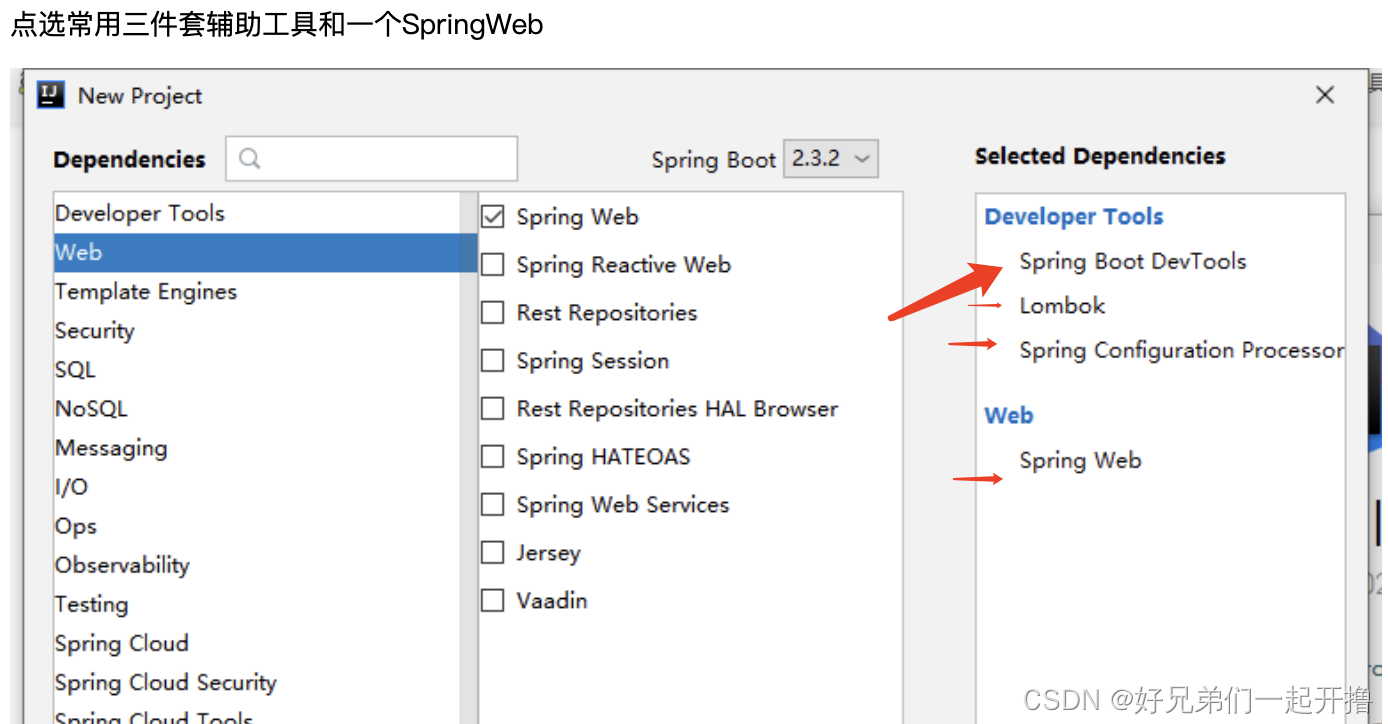Close the New Project dialog
This screenshot has width=1388, height=724.
coord(1325,95)
